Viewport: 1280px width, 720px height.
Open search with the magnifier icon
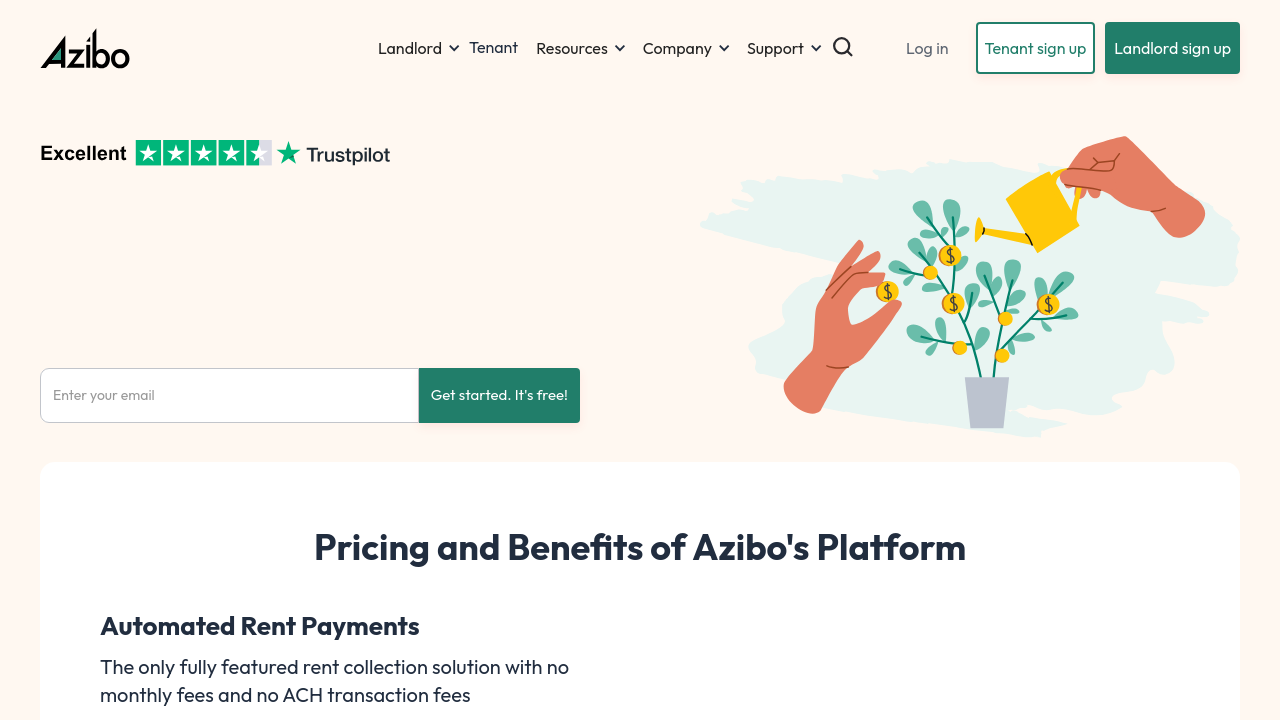[843, 47]
